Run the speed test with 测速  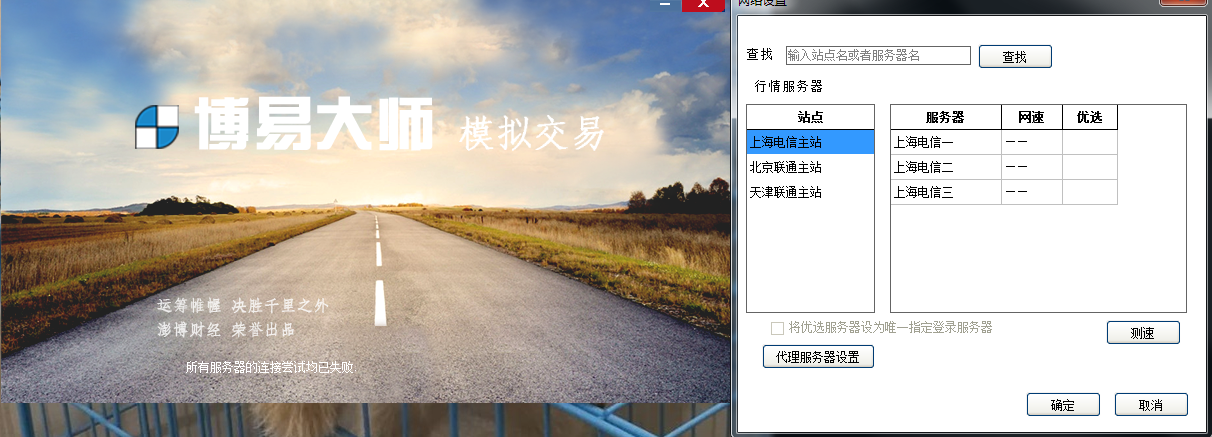pyautogui.click(x=1143, y=333)
